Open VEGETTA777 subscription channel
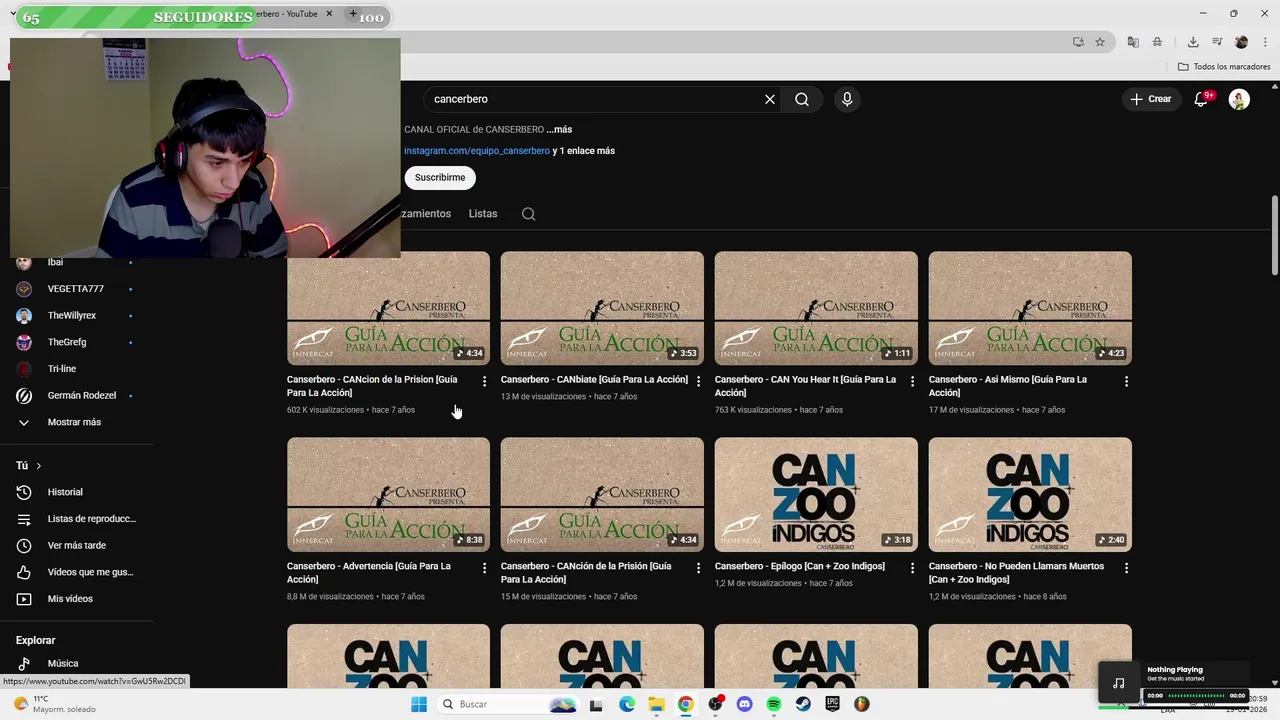 coord(77,289)
